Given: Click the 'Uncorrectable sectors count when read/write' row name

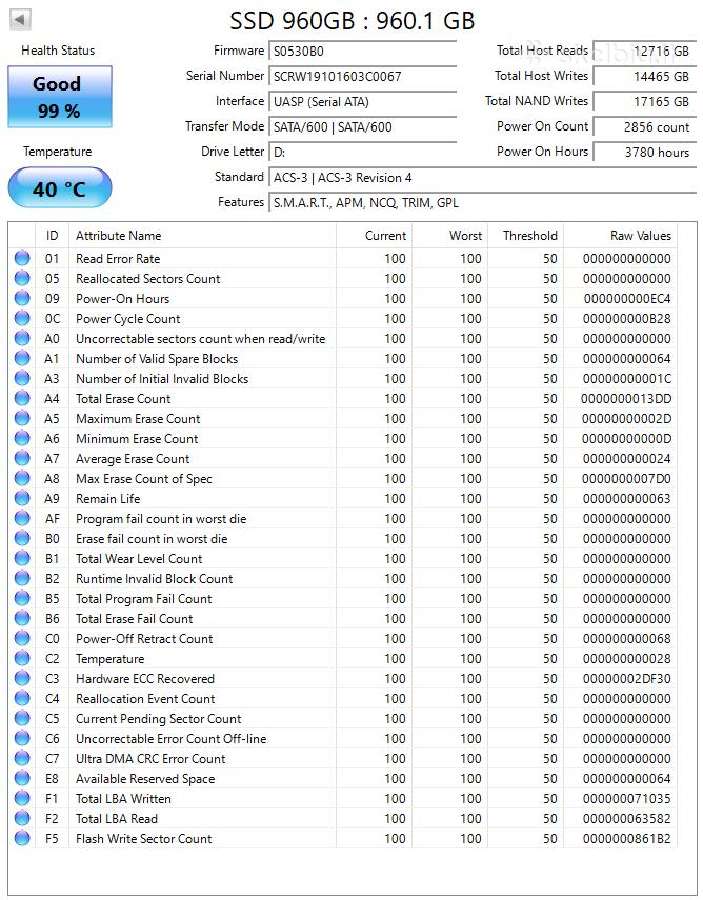Looking at the screenshot, I should click(x=200, y=339).
